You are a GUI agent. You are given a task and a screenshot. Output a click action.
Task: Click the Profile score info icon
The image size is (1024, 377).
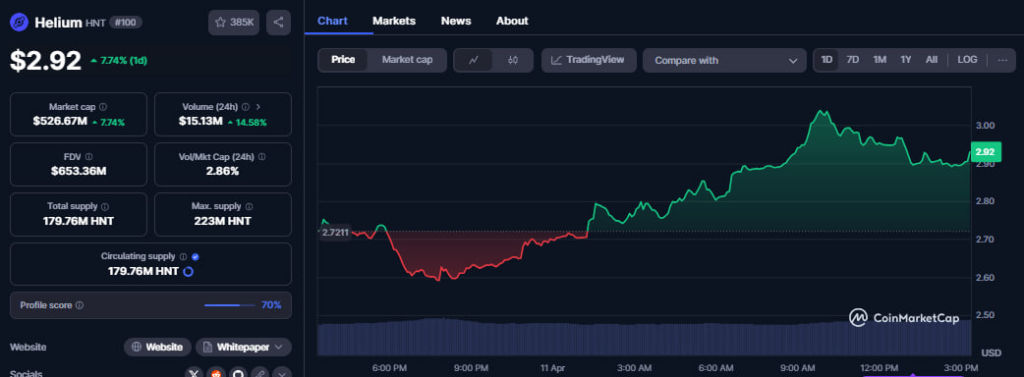[x=80, y=305]
